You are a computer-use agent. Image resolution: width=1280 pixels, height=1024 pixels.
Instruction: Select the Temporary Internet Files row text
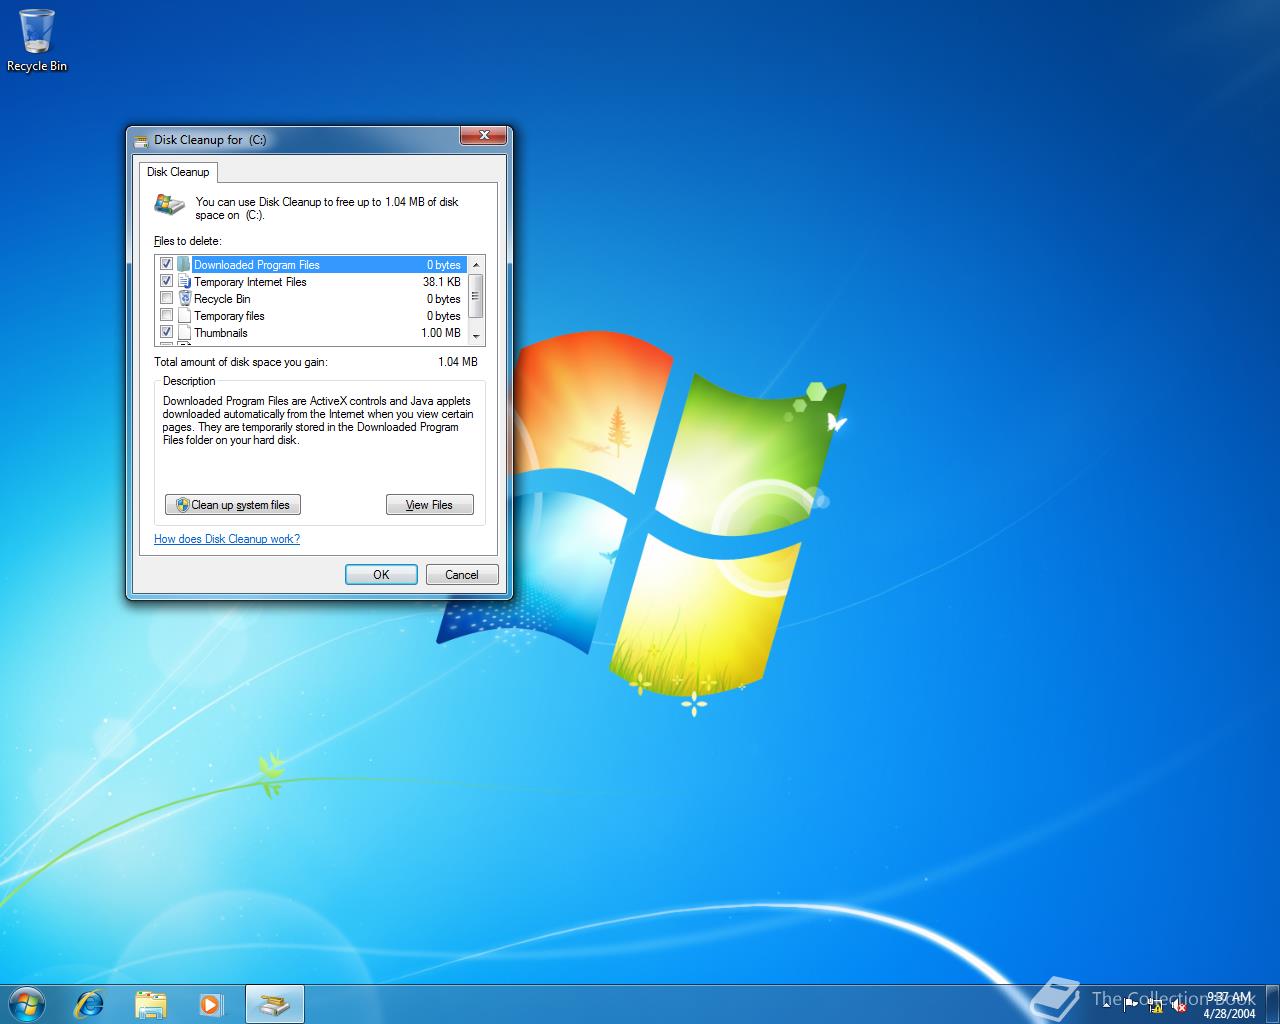coord(250,282)
